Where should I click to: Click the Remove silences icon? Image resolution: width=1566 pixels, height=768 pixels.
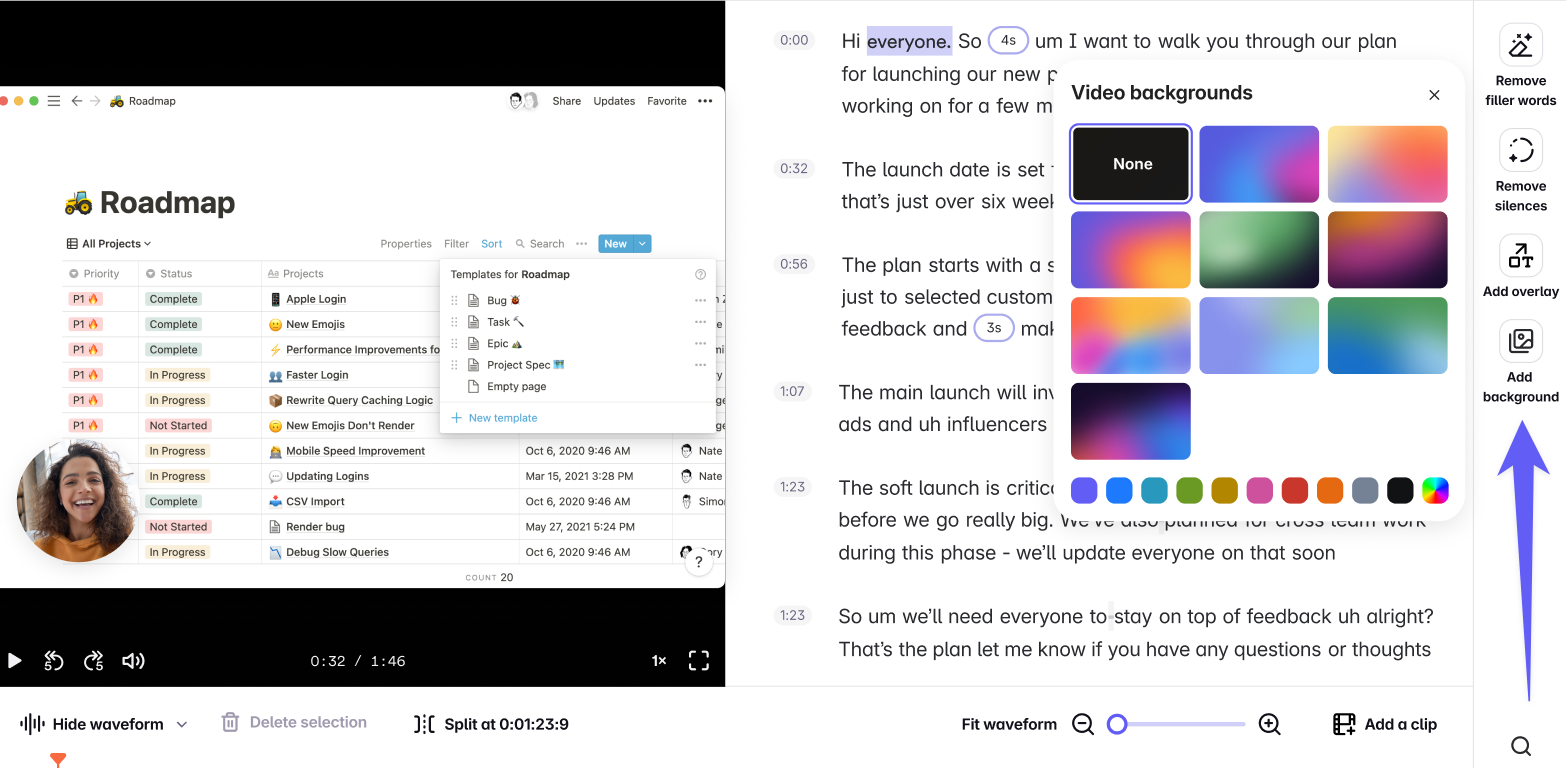pyautogui.click(x=1520, y=150)
